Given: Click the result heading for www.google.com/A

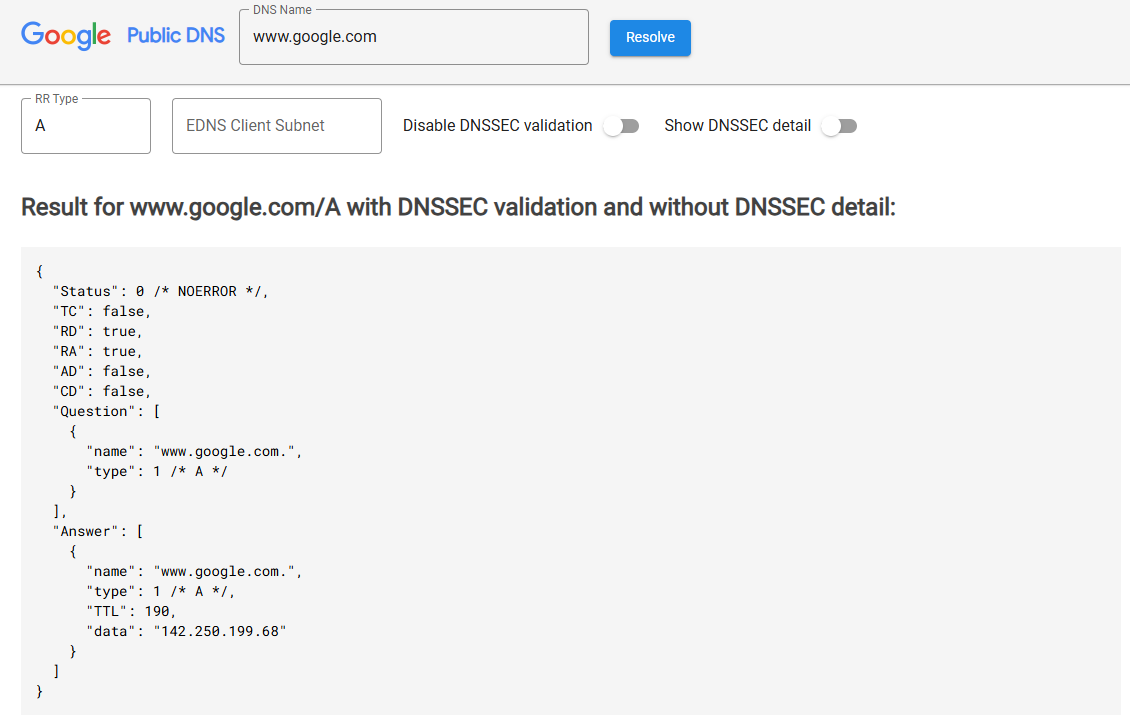Looking at the screenshot, I should point(458,208).
